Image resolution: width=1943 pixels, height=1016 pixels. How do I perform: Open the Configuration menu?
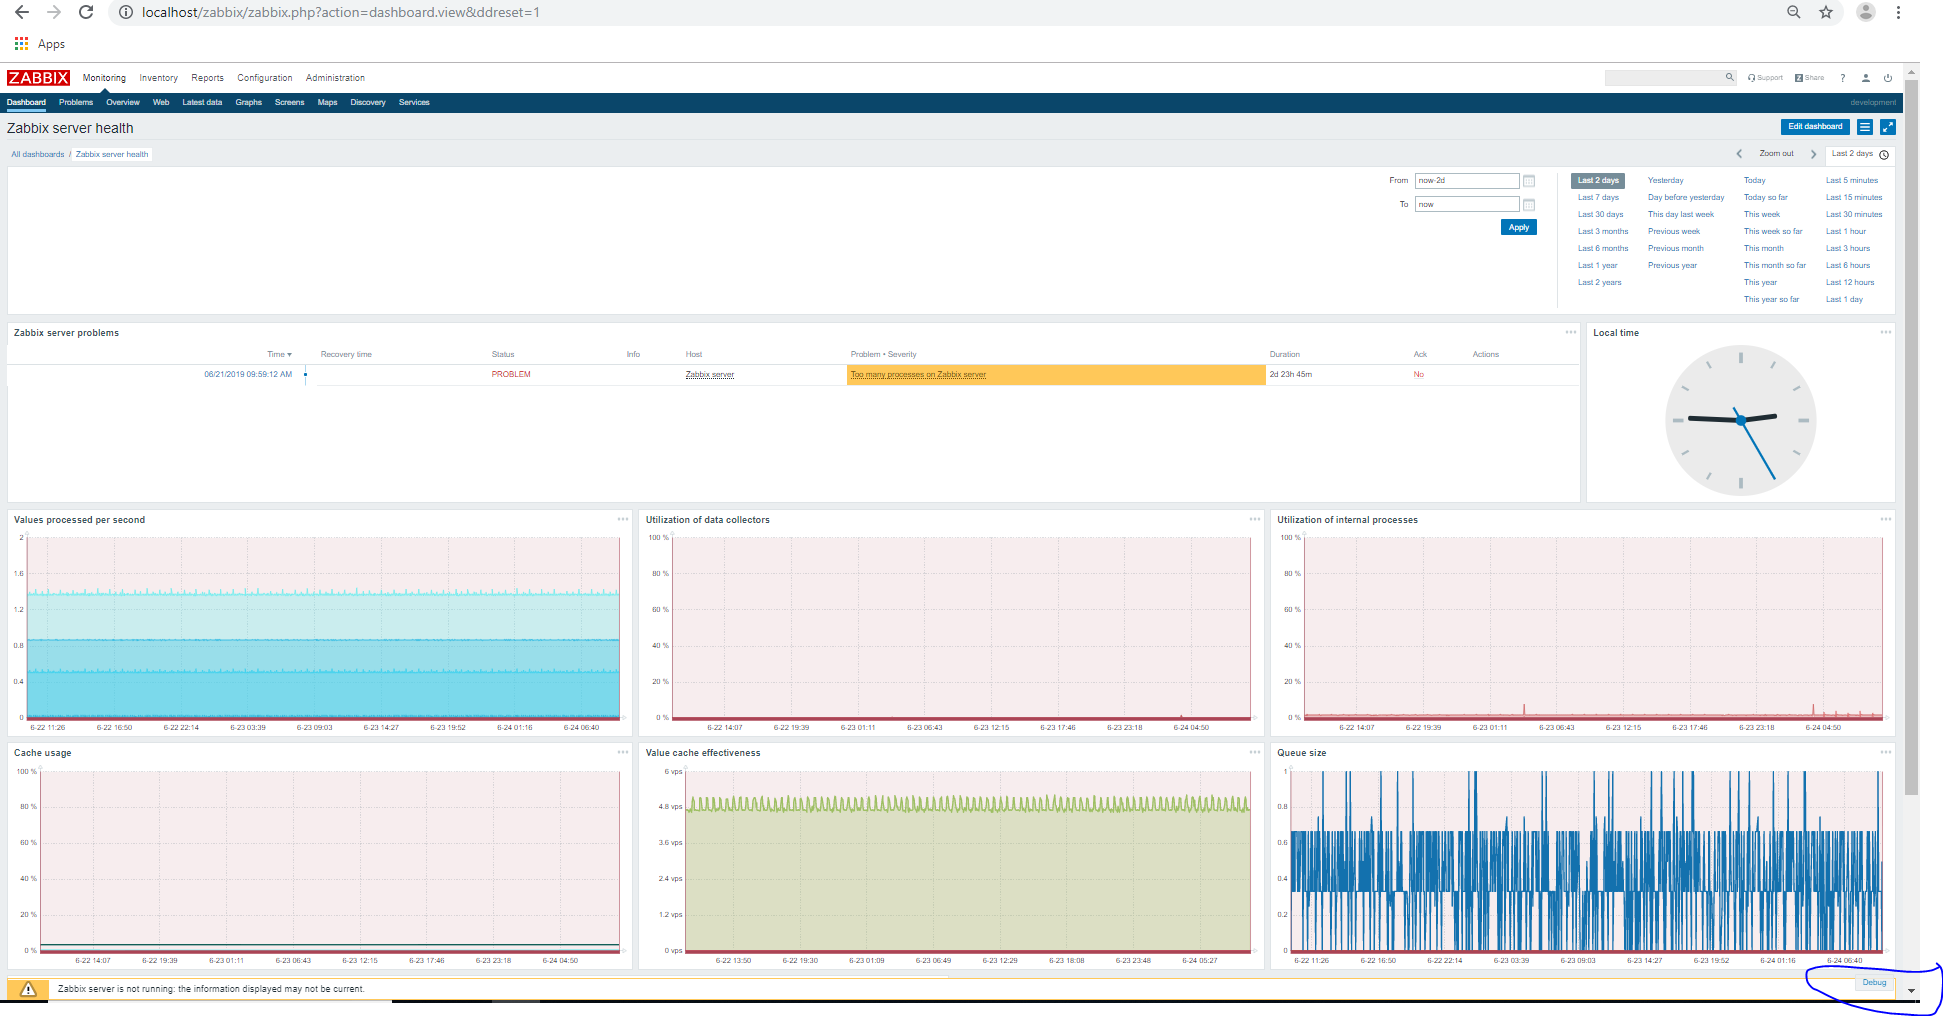click(x=264, y=78)
